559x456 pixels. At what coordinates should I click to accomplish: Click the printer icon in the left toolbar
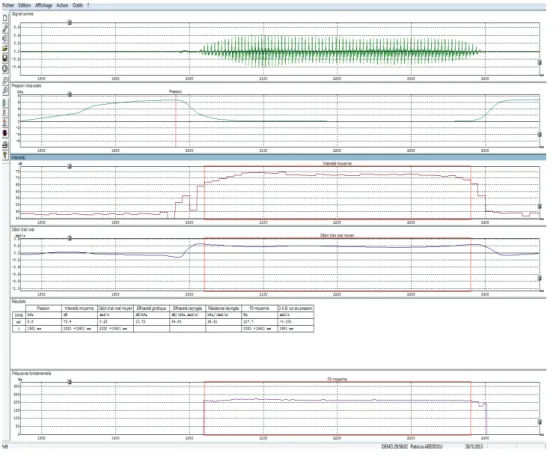(5, 145)
